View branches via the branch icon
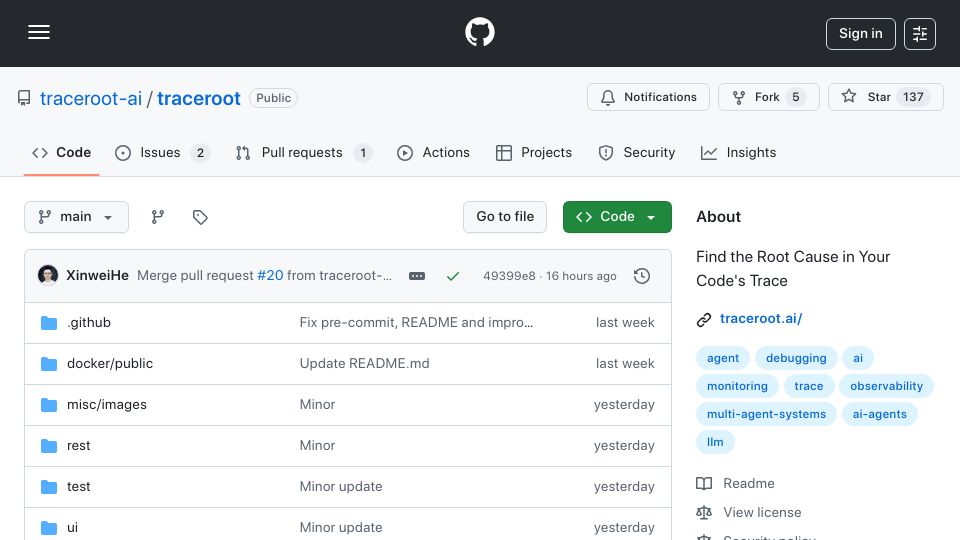Viewport: 960px width, 540px height. pos(157,217)
